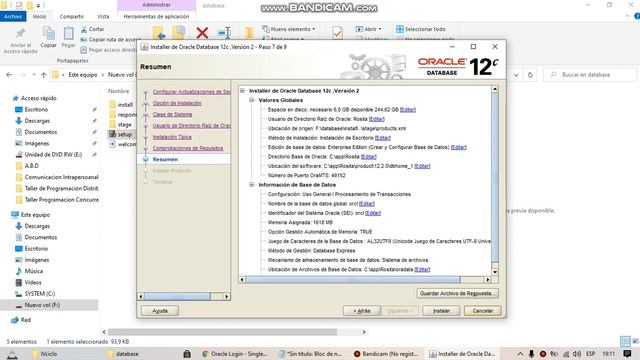Open the Abrir dropdown in ribbon

point(369,29)
